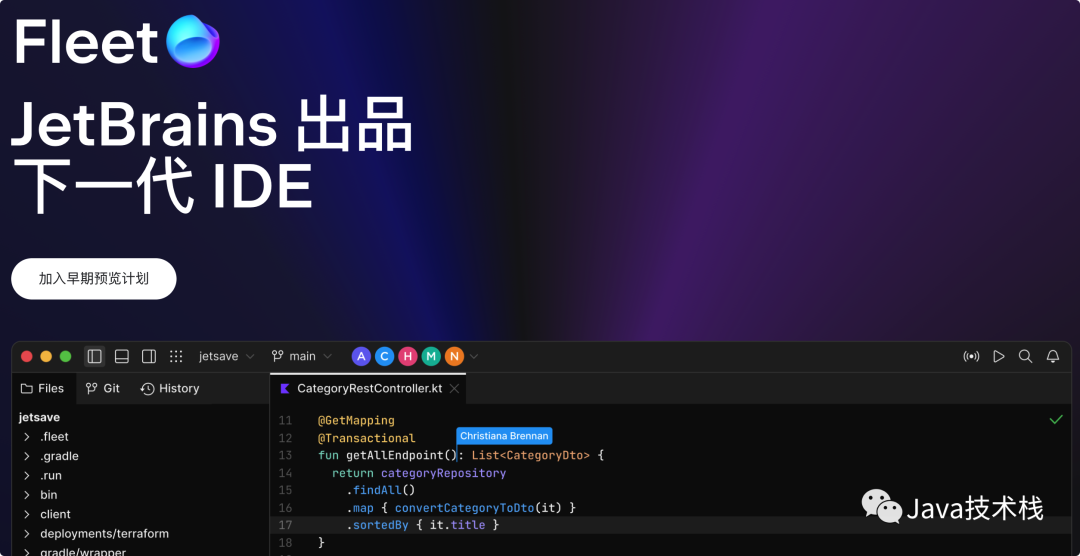Toggle the bottom panel layout icon
1080x556 pixels.
pos(122,356)
